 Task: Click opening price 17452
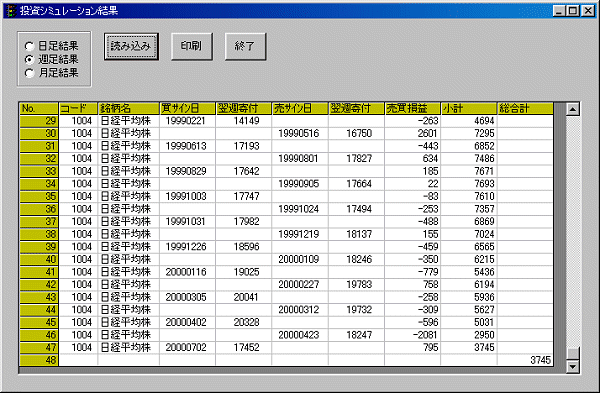(x=246, y=347)
